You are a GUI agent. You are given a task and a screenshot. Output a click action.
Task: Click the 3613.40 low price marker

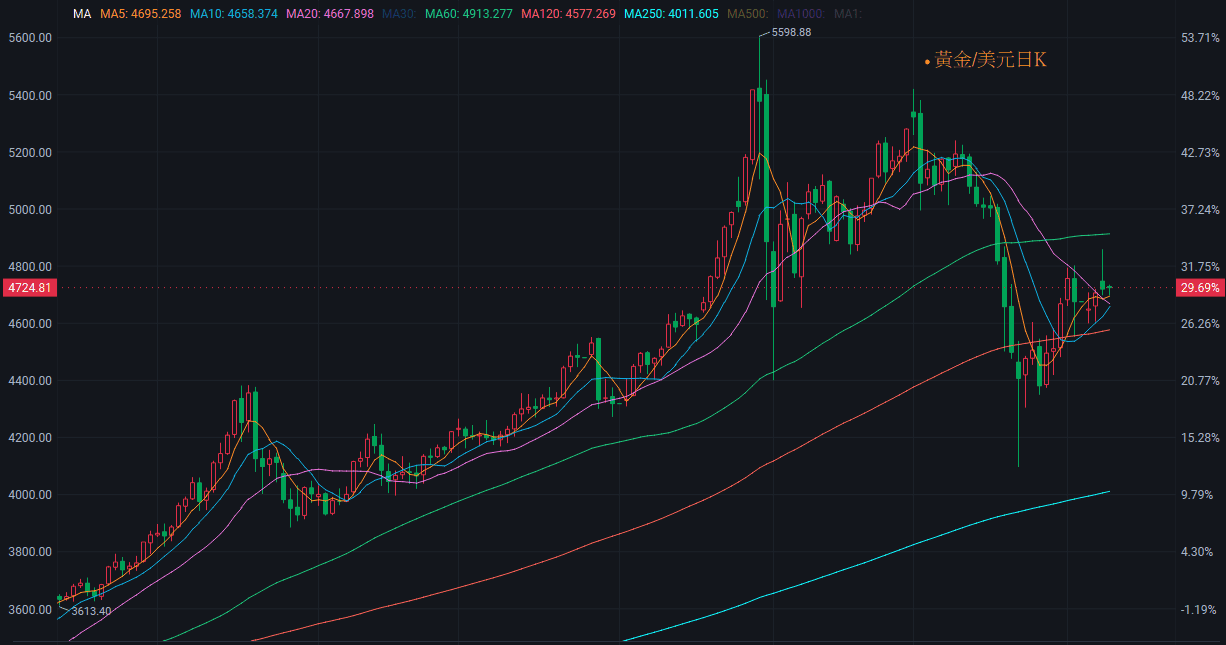[91, 611]
